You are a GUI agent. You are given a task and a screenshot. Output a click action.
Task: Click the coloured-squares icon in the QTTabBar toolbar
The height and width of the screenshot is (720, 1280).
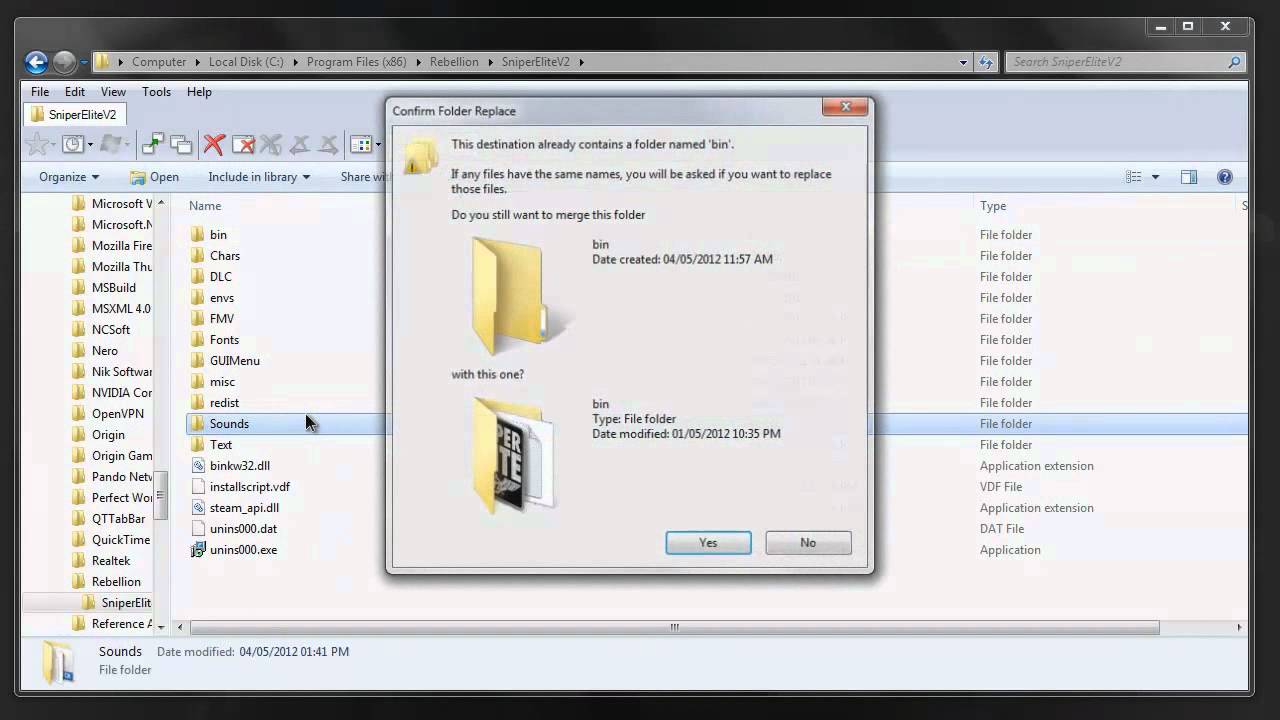point(361,145)
